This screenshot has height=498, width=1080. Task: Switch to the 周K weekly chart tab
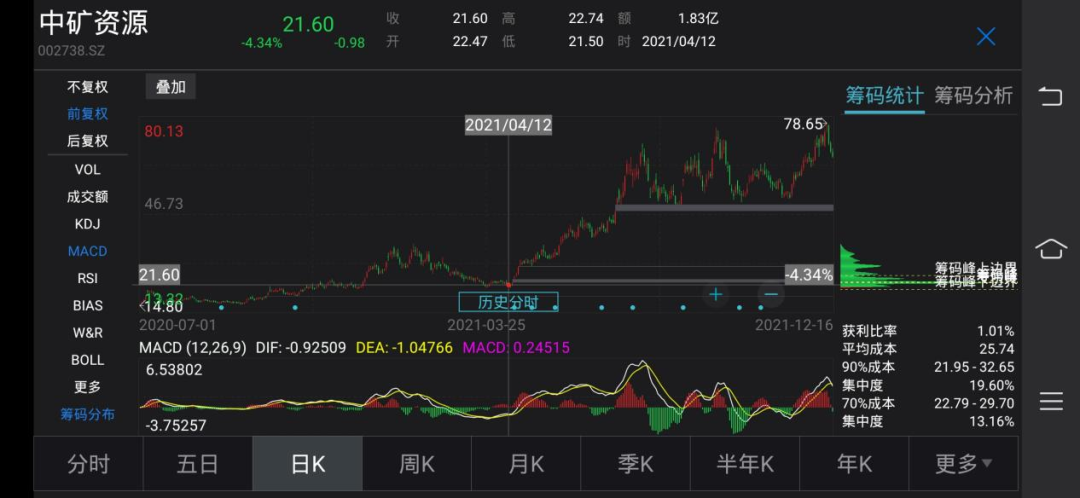pyautogui.click(x=416, y=464)
